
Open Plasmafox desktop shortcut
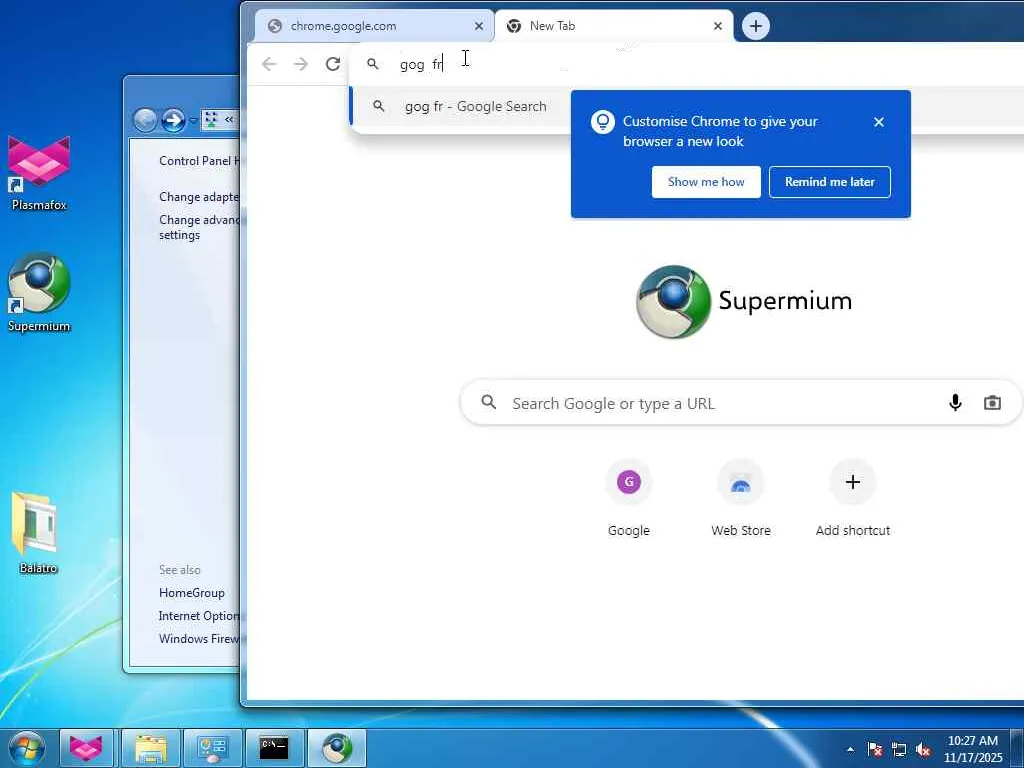tap(39, 174)
